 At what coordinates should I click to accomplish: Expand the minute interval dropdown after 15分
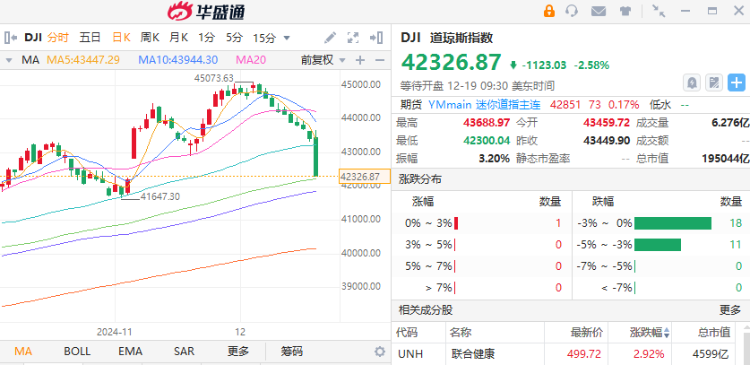point(287,38)
